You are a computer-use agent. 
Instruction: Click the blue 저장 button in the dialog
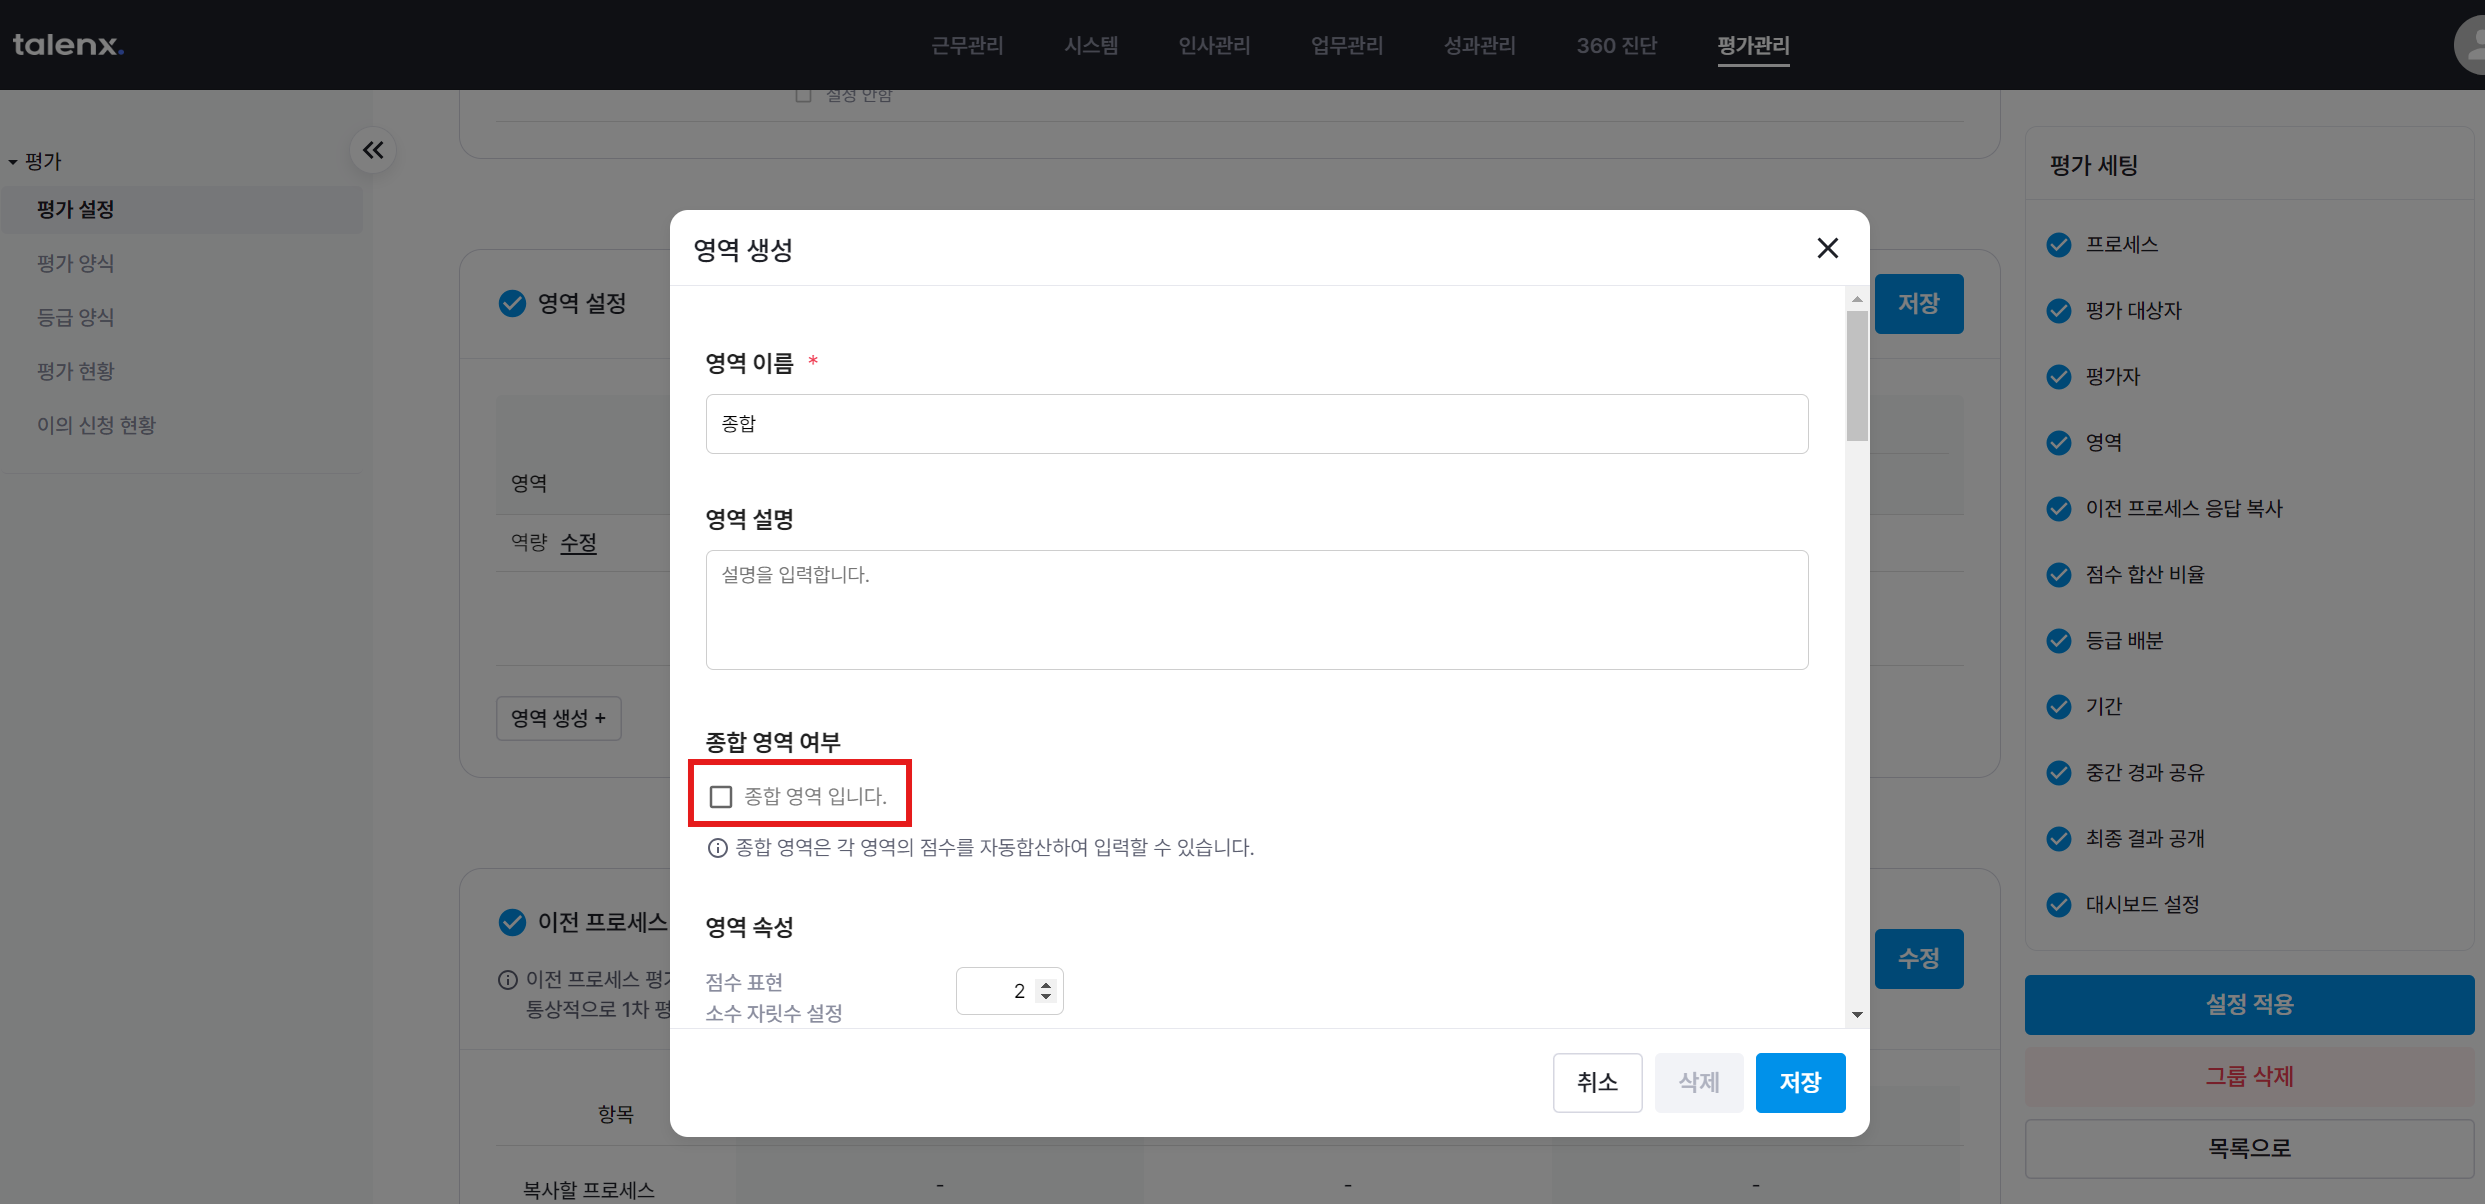click(1800, 1082)
